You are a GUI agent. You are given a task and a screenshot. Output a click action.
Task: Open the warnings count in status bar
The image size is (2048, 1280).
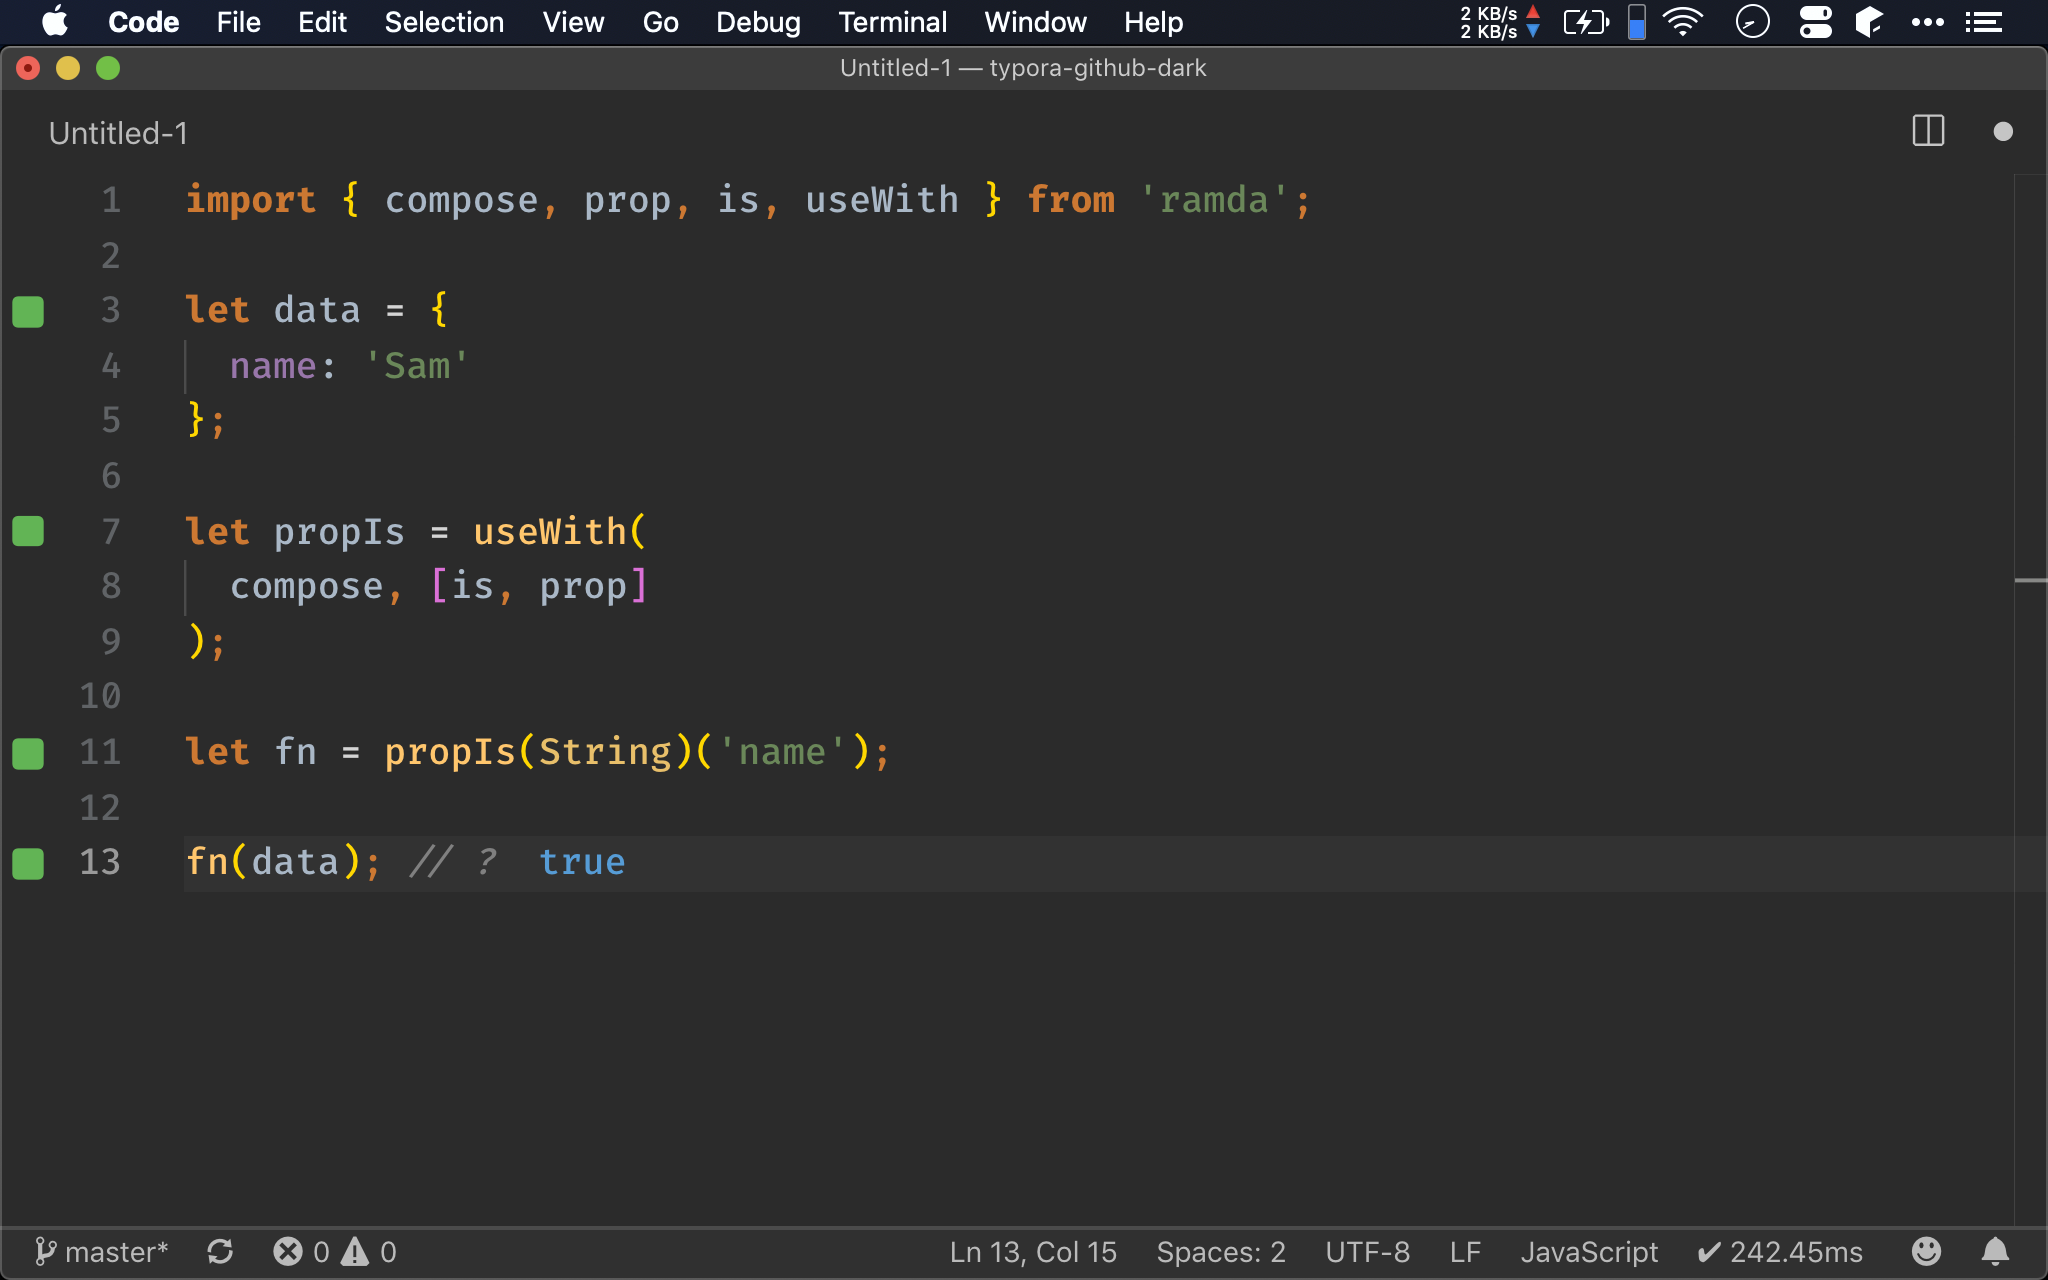pyautogui.click(x=370, y=1252)
